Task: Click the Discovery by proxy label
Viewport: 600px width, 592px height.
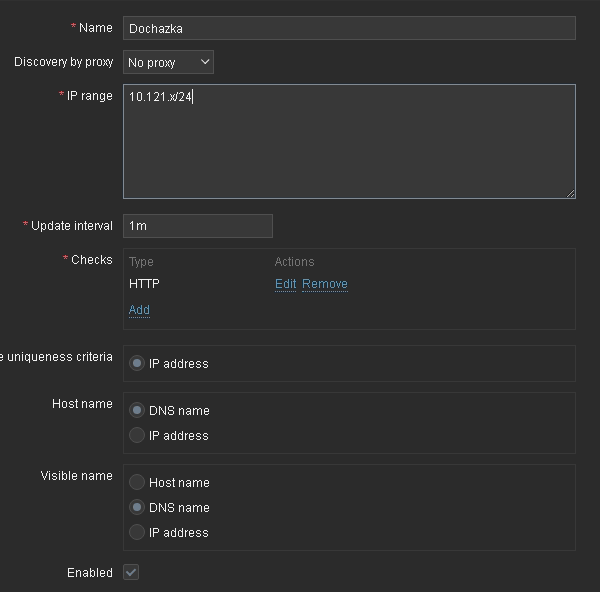Action: (63, 62)
